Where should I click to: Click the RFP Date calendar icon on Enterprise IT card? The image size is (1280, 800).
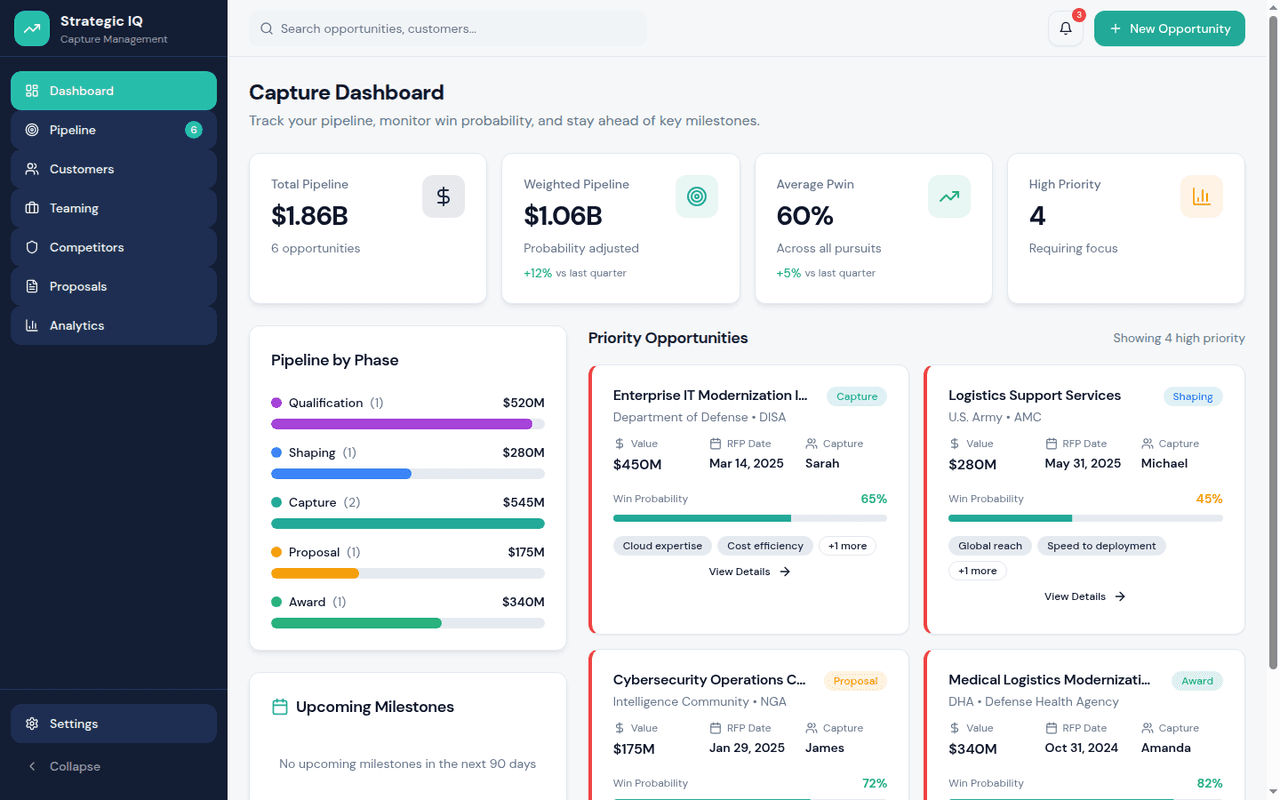pyautogui.click(x=715, y=444)
